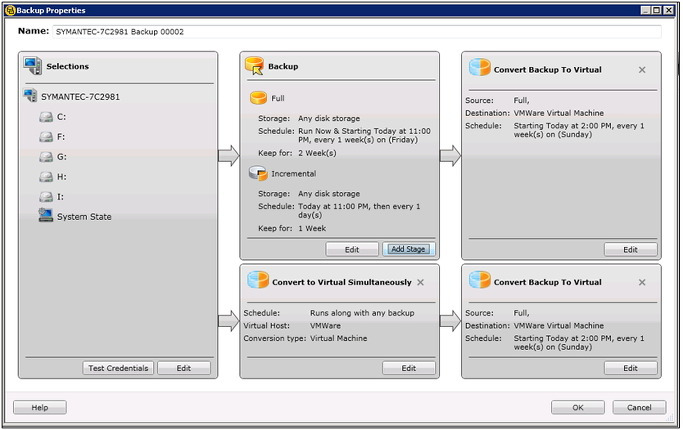The width and height of the screenshot is (683, 430).
Task: Click the C: drive icon
Action: [46, 117]
